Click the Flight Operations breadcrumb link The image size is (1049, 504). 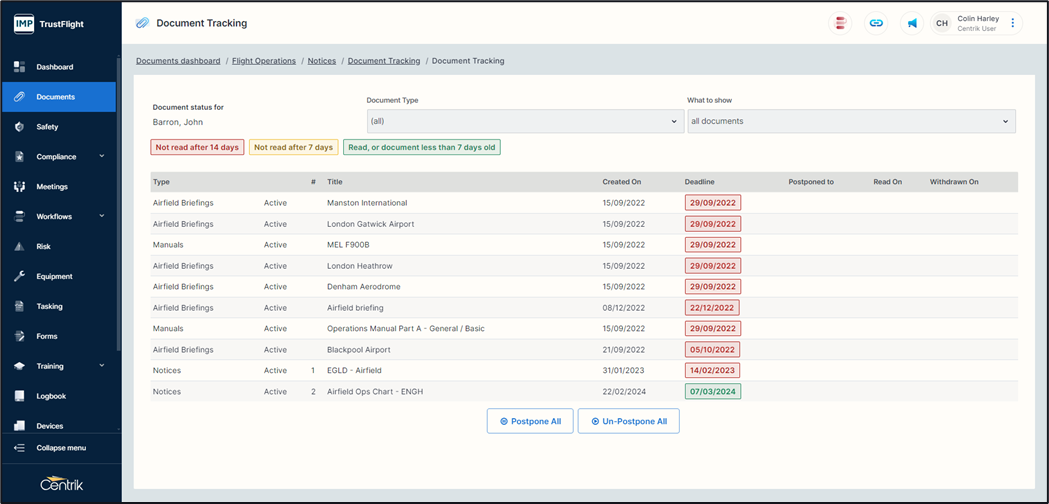point(264,61)
